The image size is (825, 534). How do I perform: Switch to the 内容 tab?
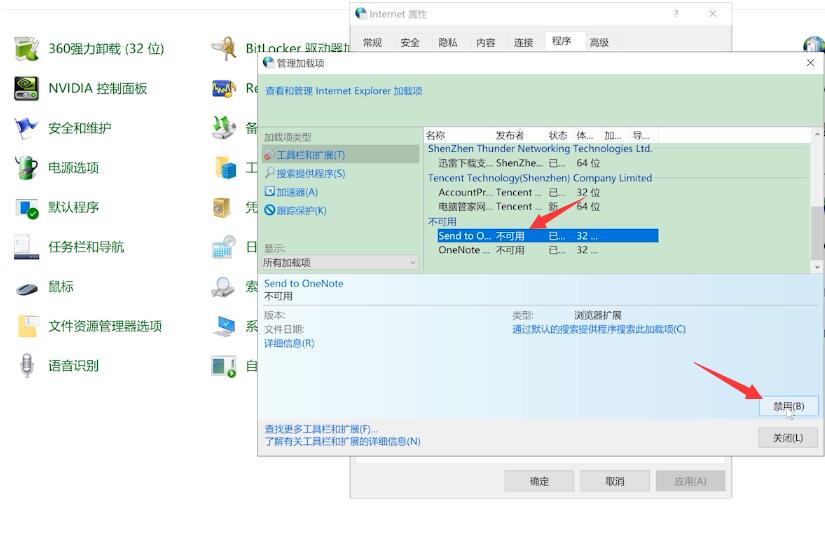[x=486, y=42]
